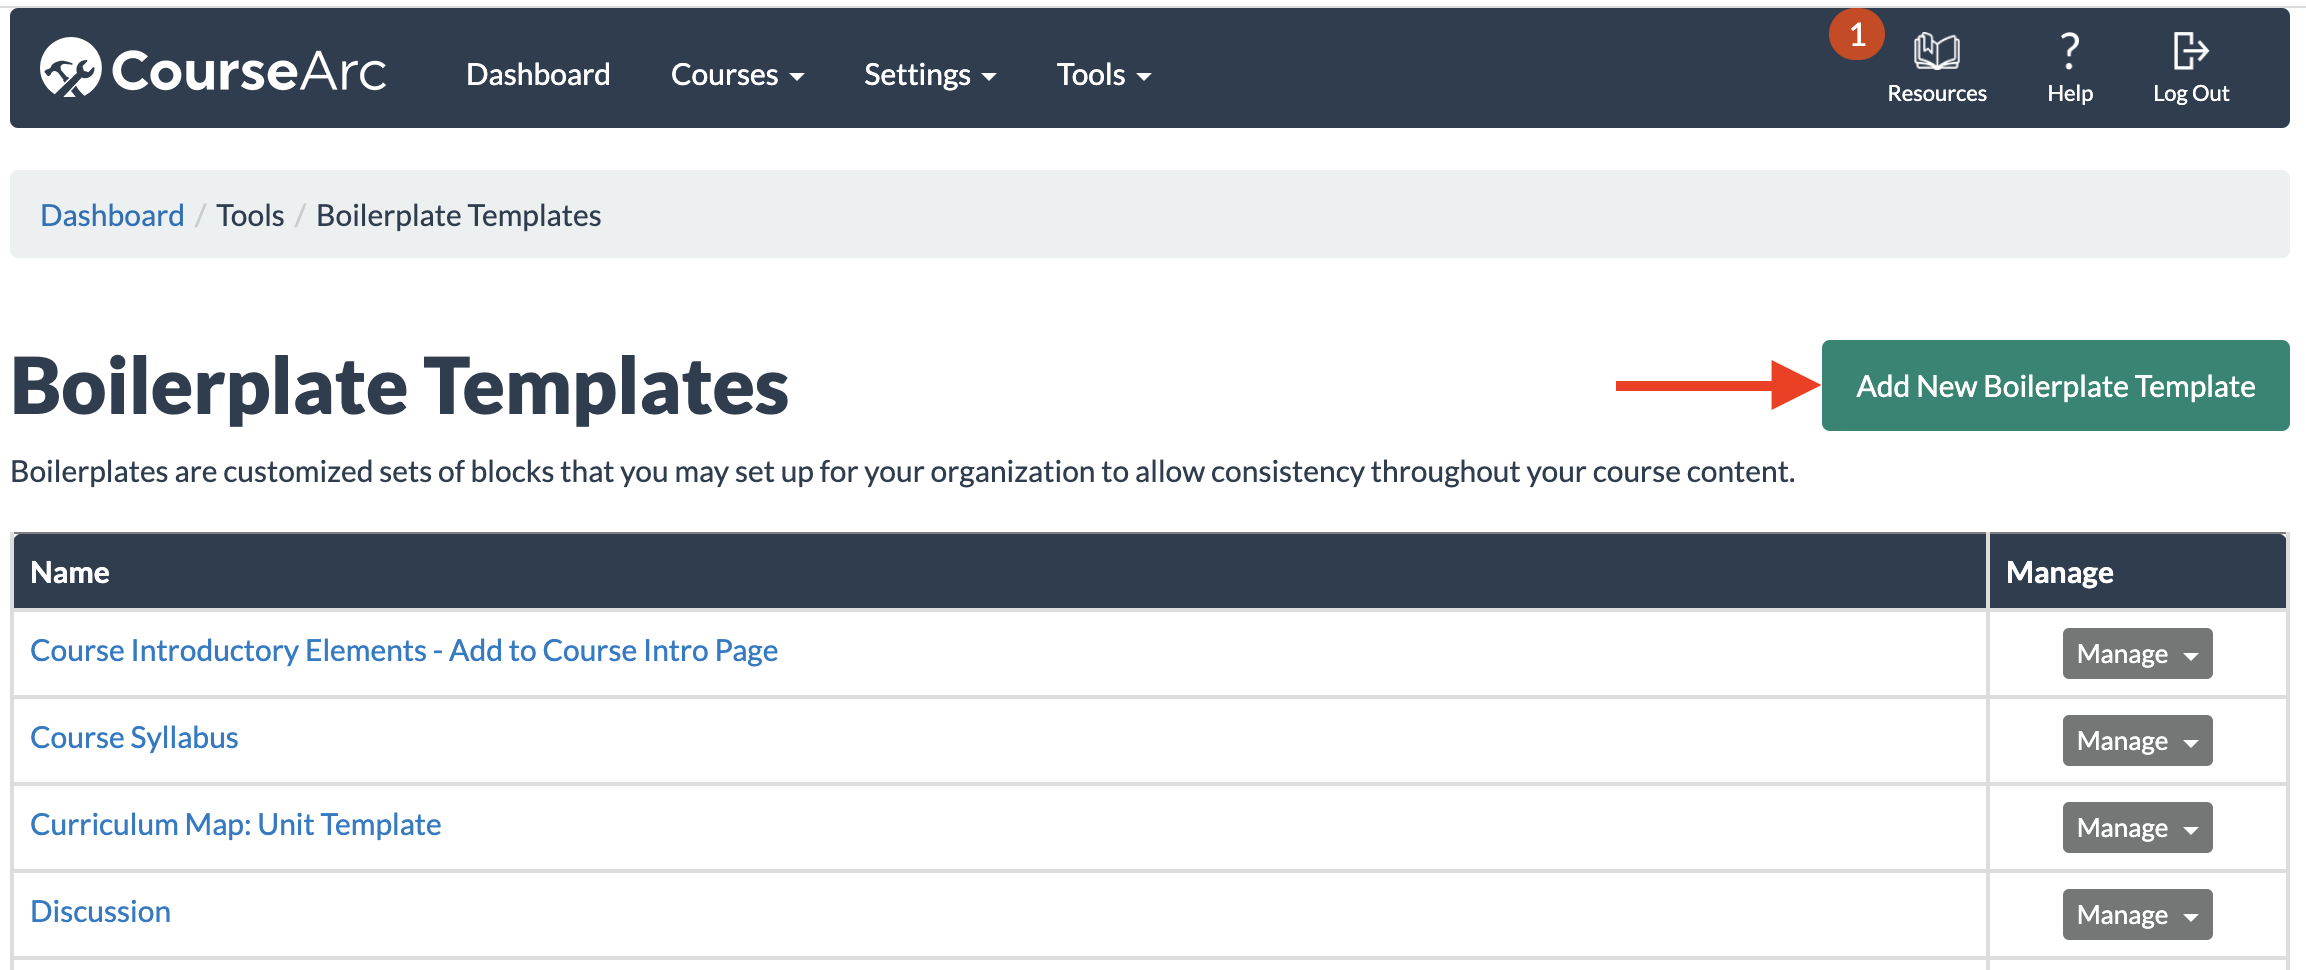
Task: Open Course Introductory Elements template link
Action: pos(404,651)
